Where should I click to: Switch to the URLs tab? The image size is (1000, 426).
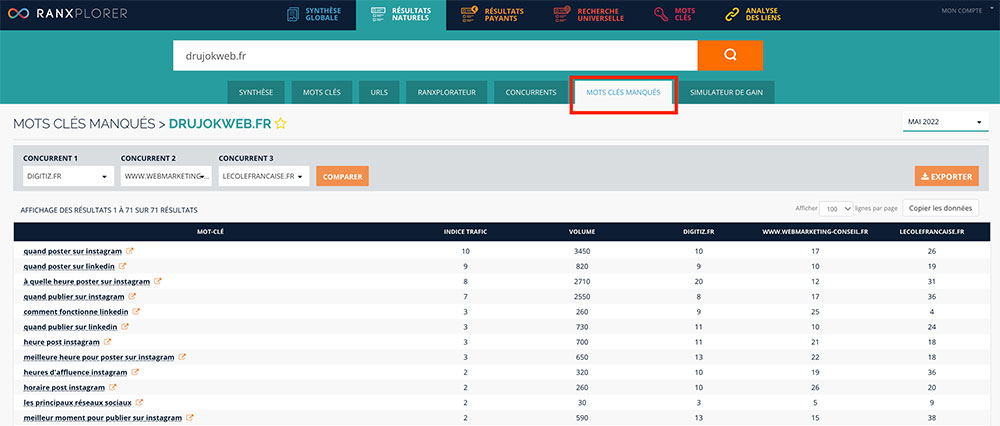pos(379,92)
